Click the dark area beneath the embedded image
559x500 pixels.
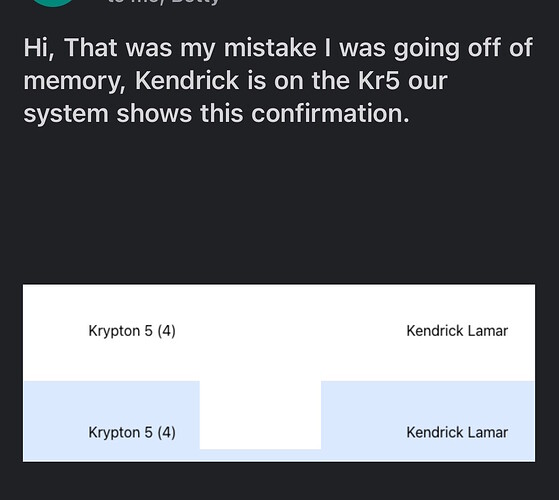(279, 481)
